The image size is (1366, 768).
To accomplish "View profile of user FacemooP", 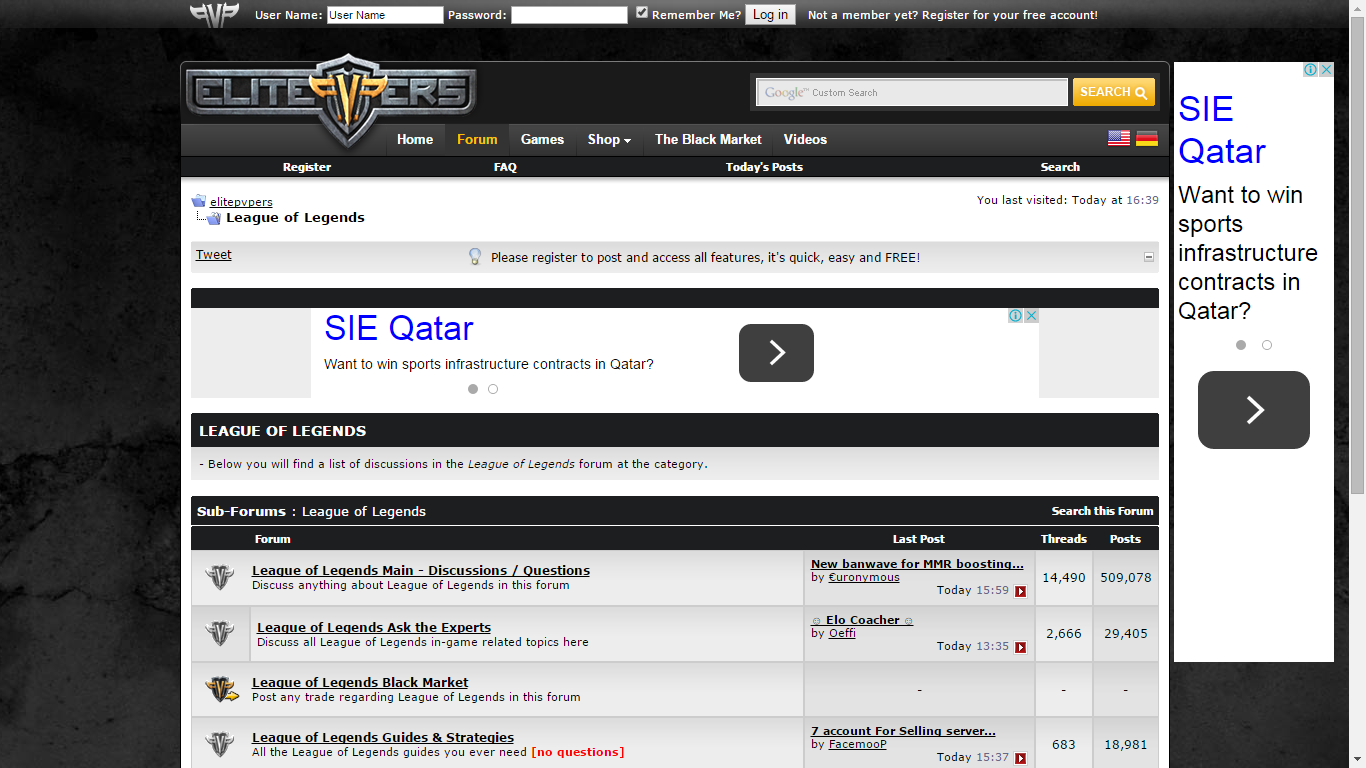I will coord(858,744).
